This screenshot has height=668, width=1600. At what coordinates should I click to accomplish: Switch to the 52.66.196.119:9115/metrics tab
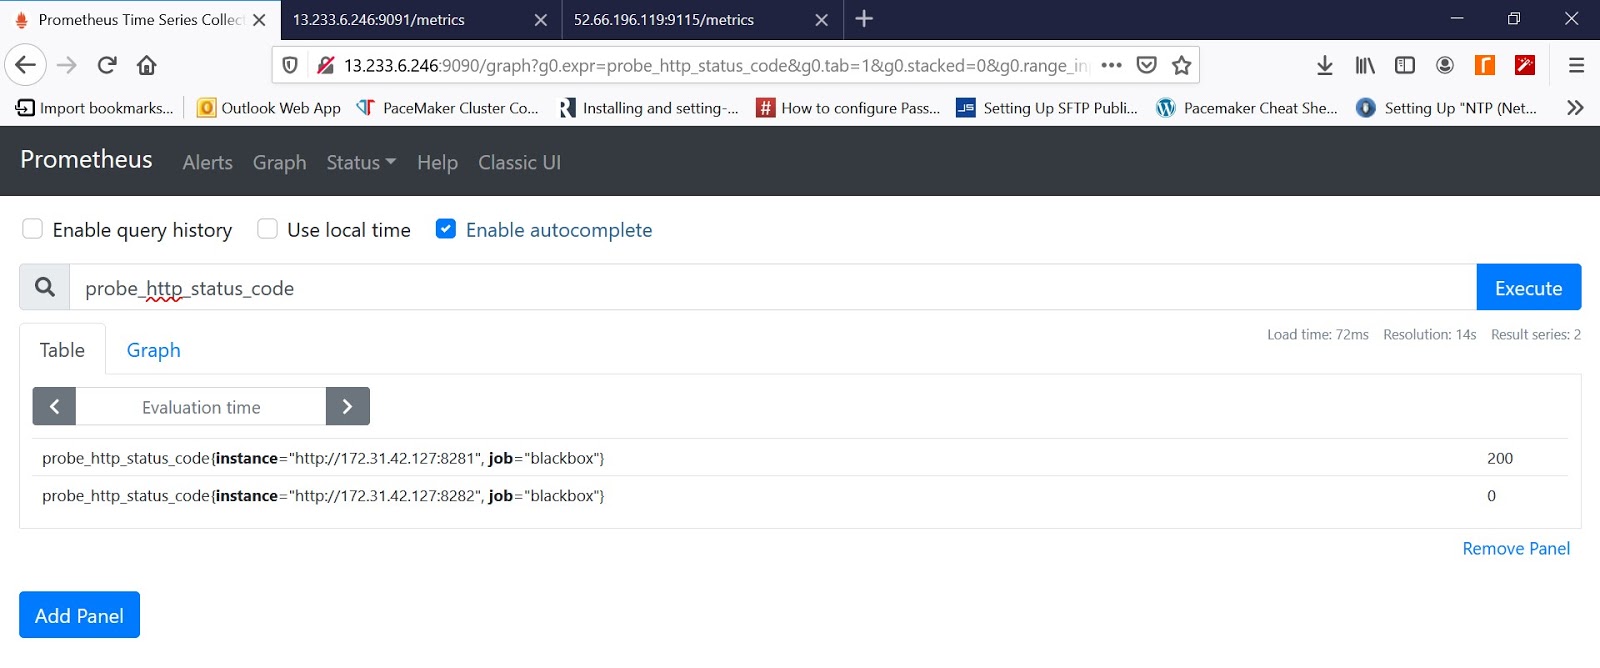[x=700, y=20]
